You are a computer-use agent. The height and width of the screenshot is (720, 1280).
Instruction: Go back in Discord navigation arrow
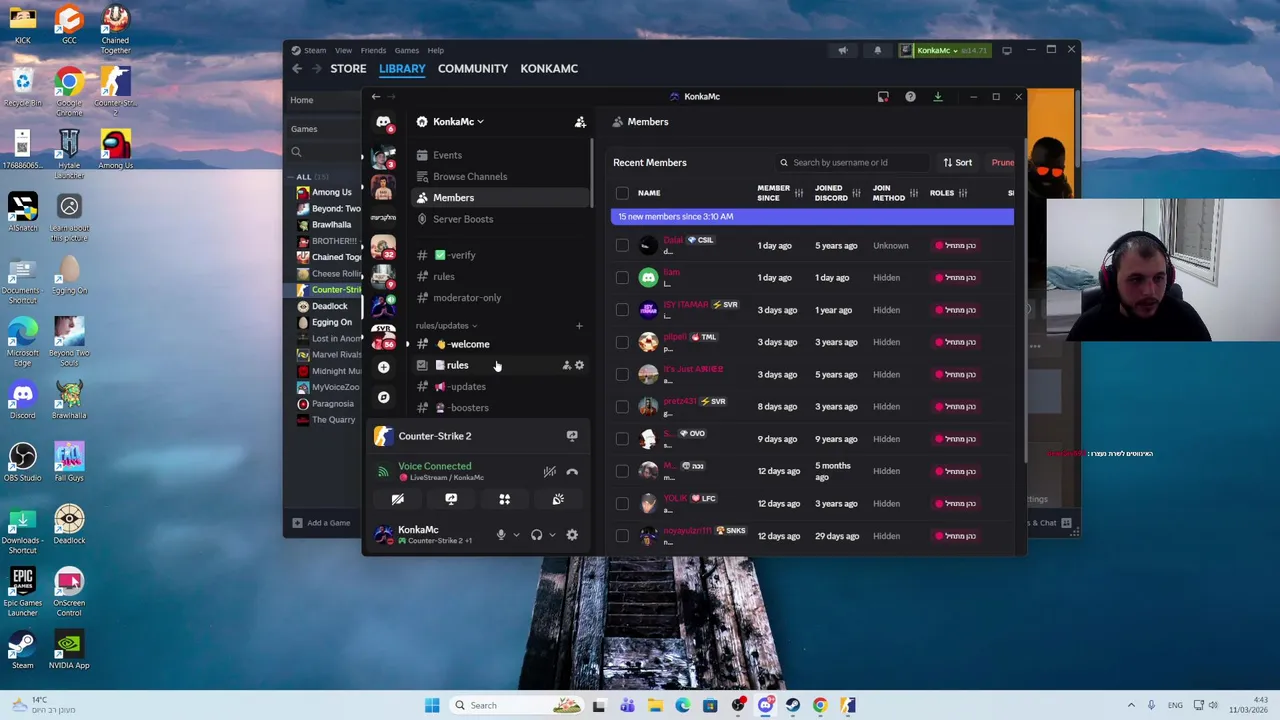point(375,97)
